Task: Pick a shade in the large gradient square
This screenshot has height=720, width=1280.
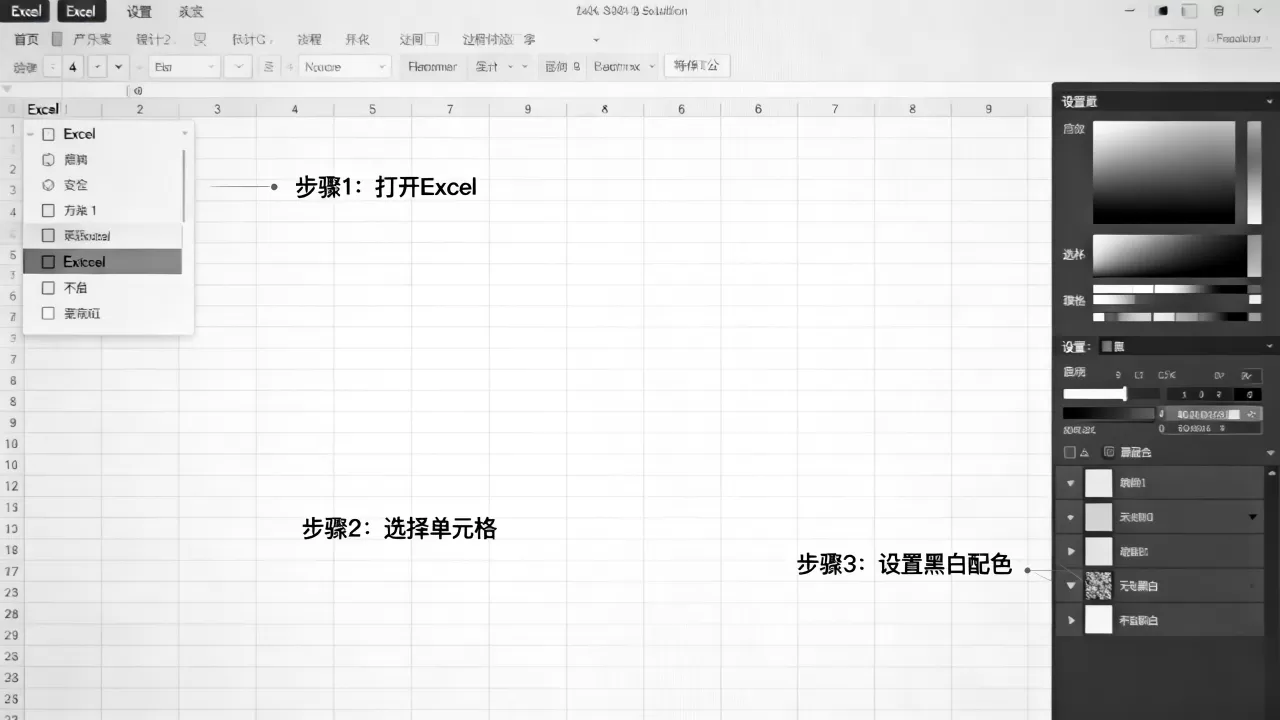Action: 1164,172
